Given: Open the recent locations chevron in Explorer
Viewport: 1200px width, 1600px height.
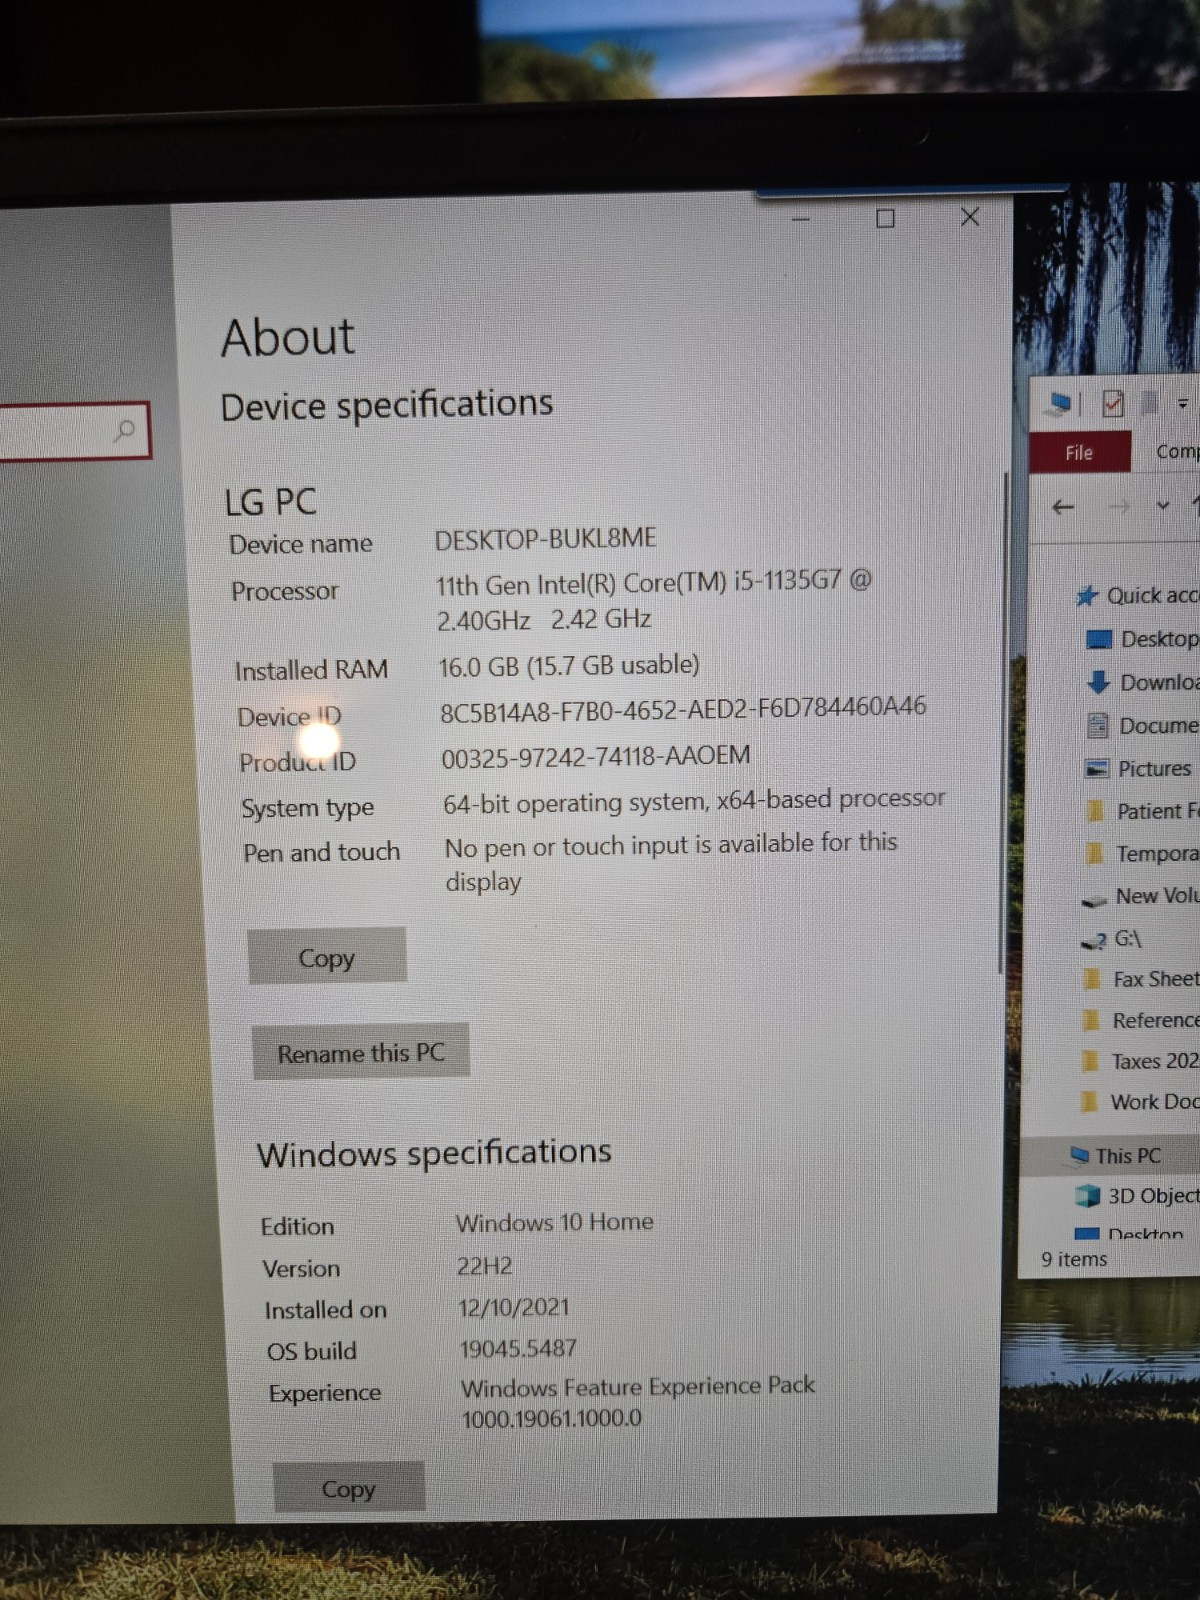Looking at the screenshot, I should pyautogui.click(x=1162, y=506).
